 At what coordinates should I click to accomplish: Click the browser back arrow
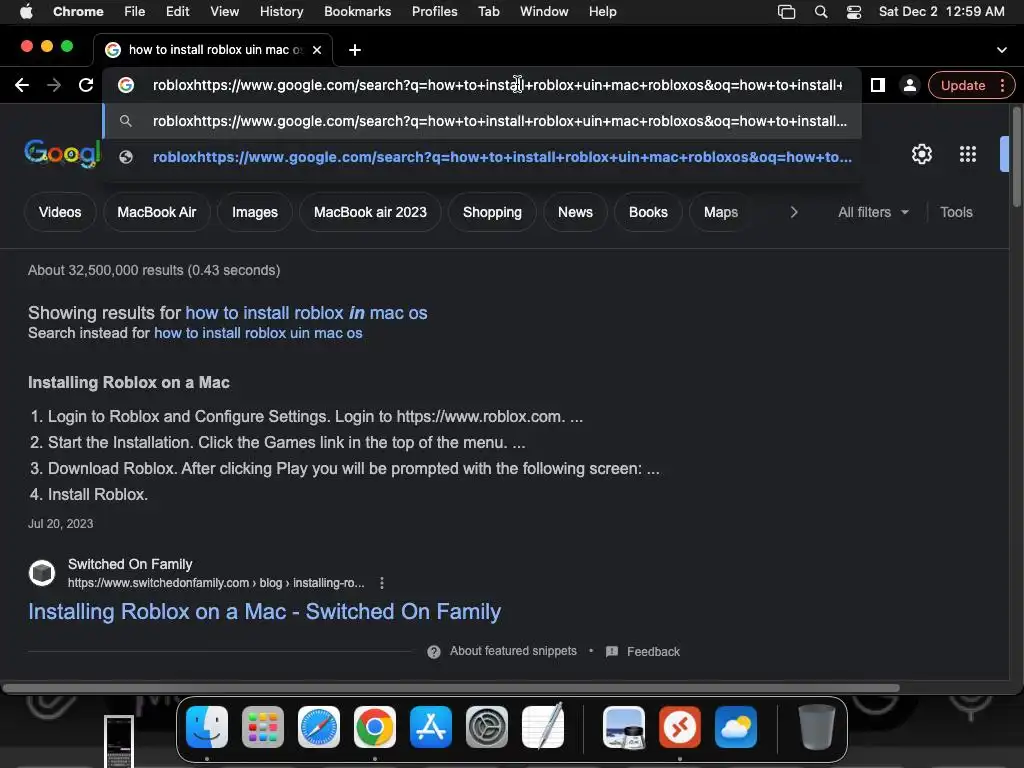pyautogui.click(x=22, y=85)
